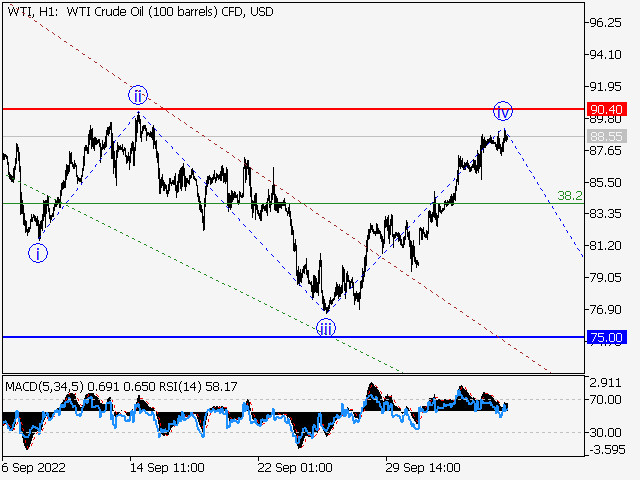Click the wave iii circle label

click(x=326, y=328)
